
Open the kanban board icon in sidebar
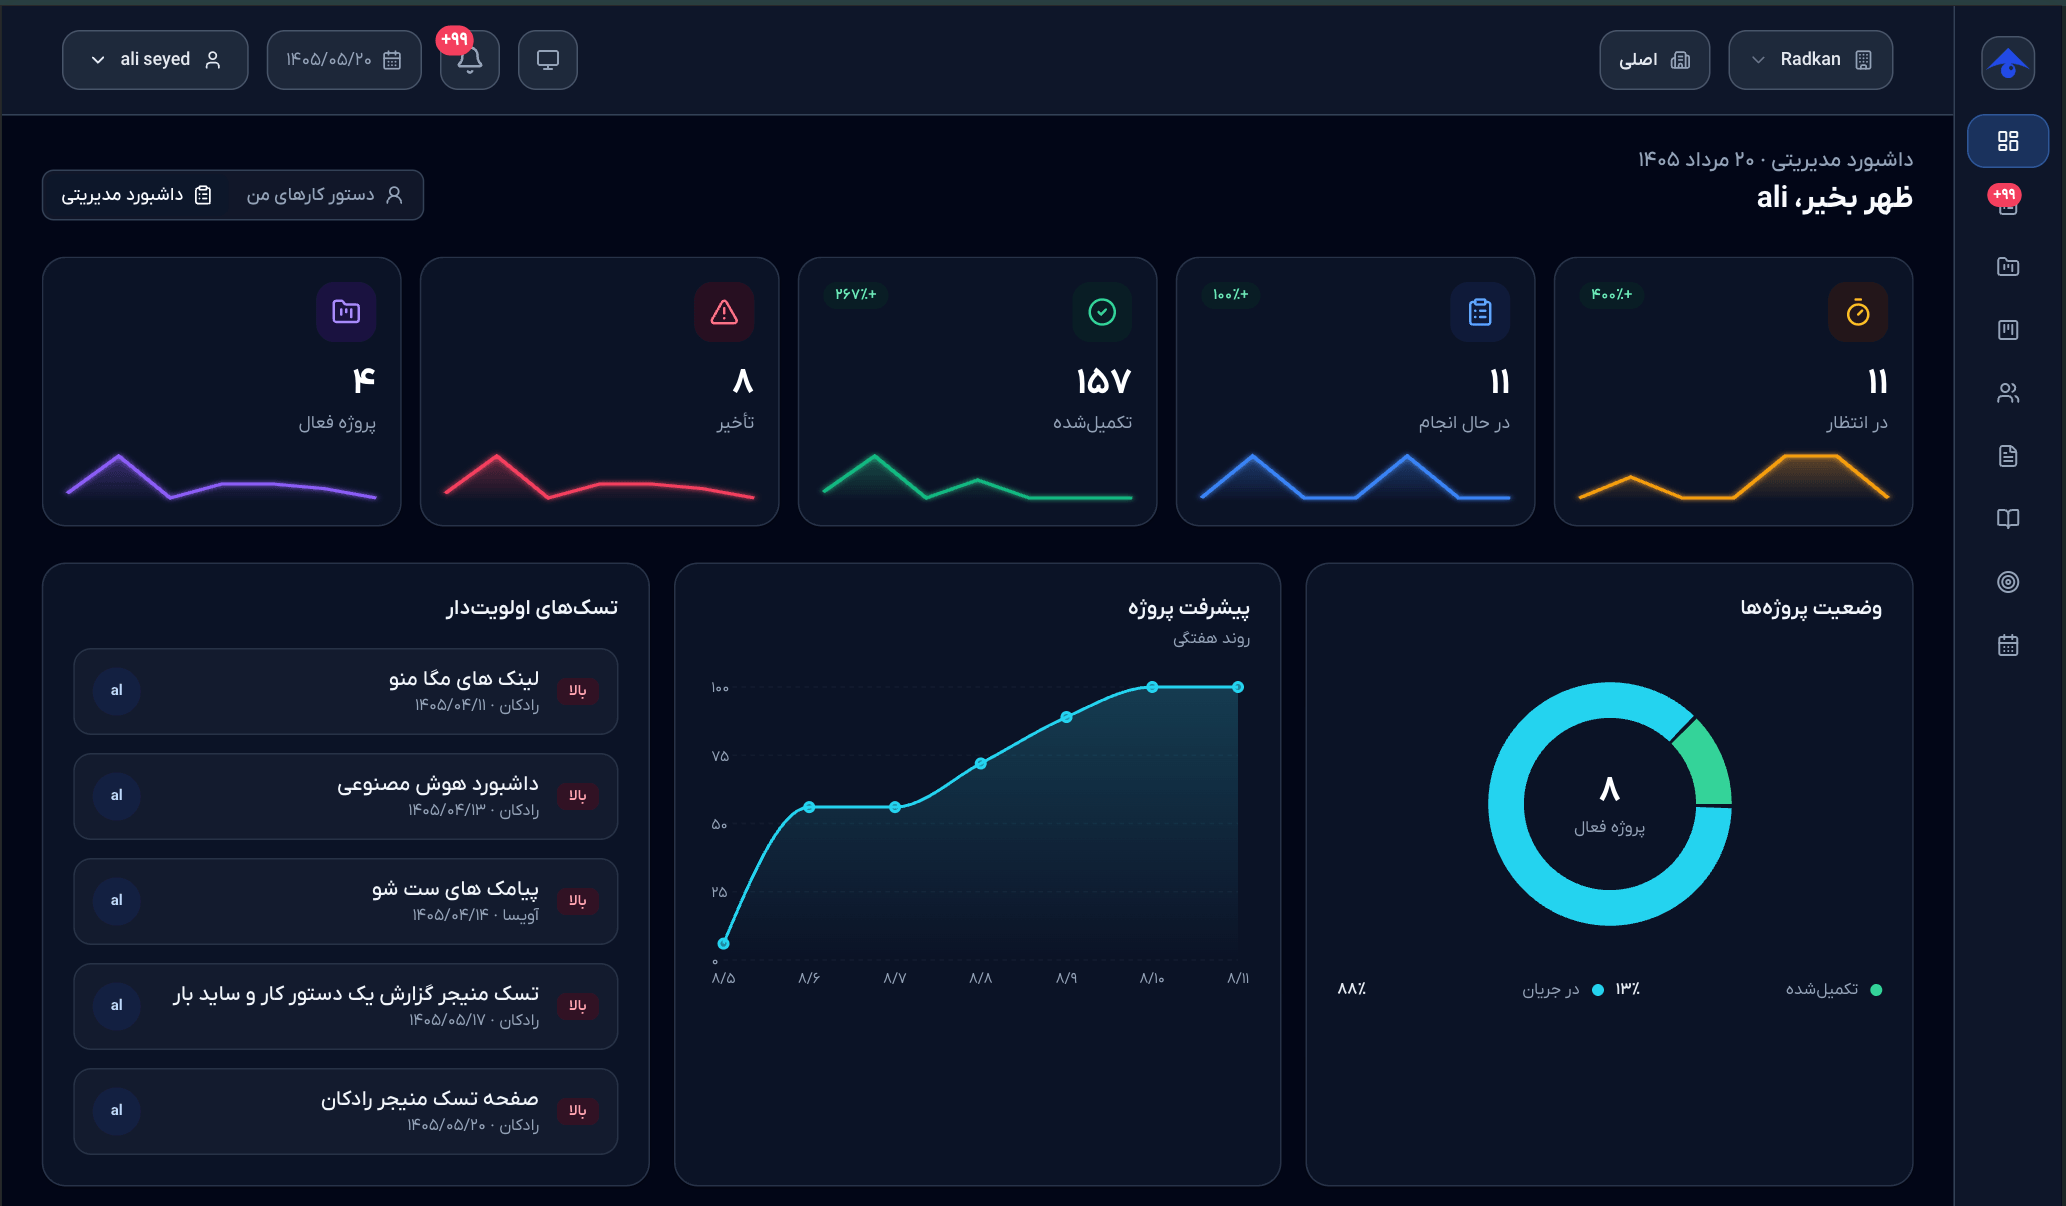point(2008,330)
